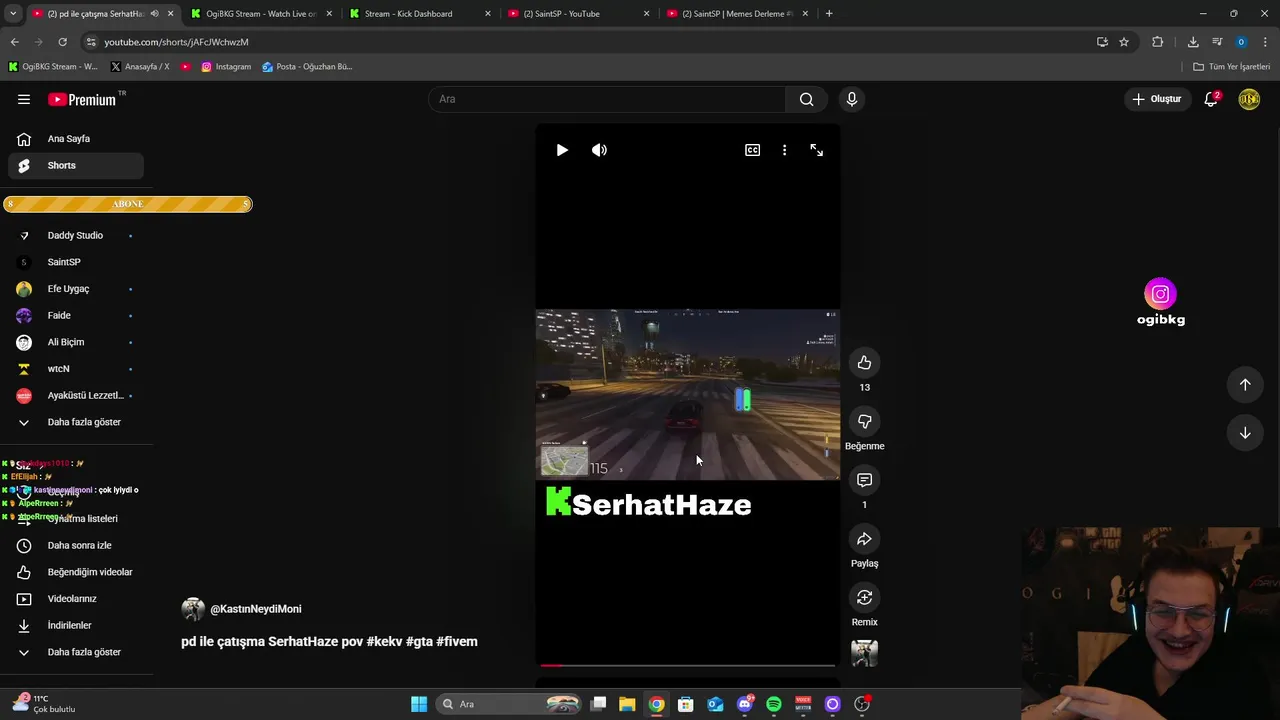The image size is (1280, 720).
Task: Open YouTube notifications bell
Action: (1211, 99)
